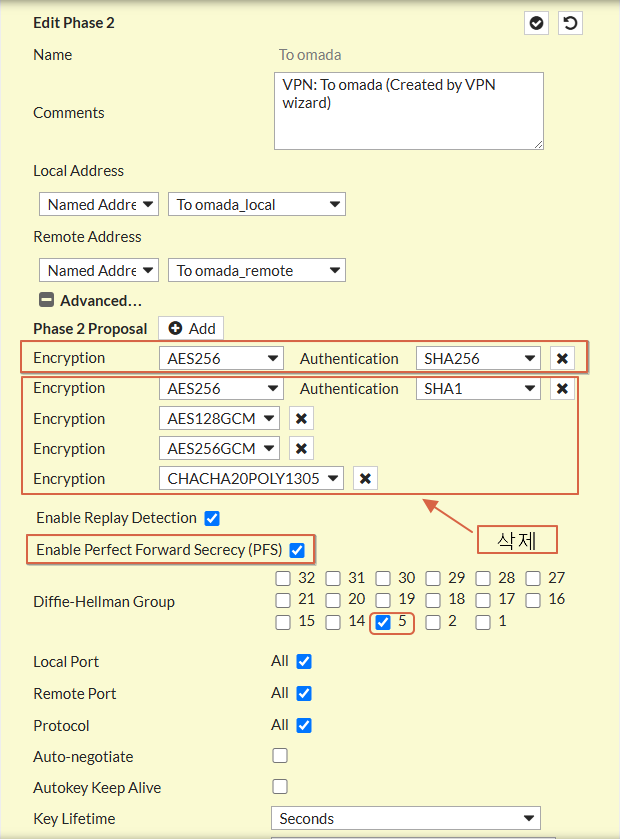Check Diffie-Hellman group 17
620x839 pixels.
pos(483,600)
